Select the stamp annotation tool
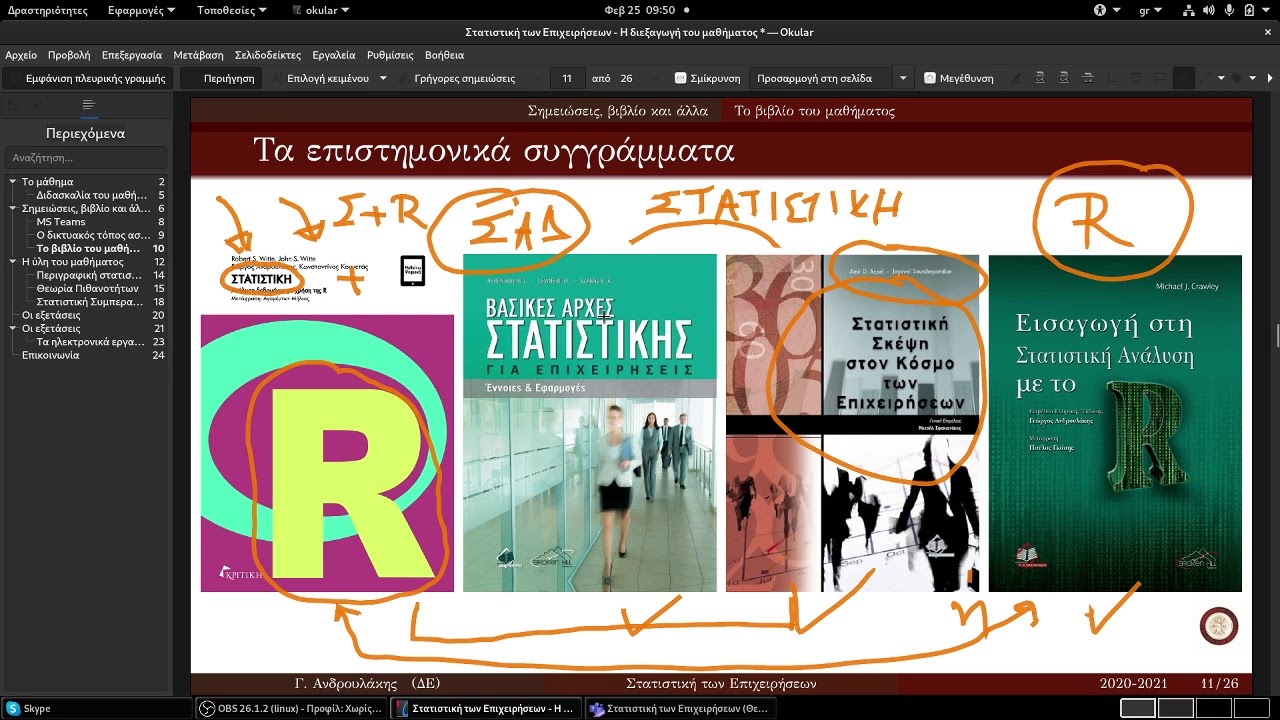 [x=1236, y=78]
